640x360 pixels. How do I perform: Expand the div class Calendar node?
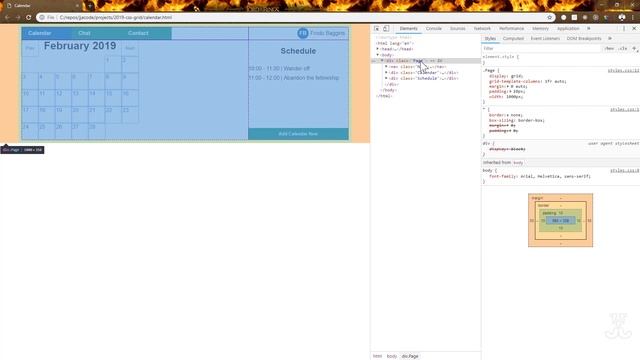(387, 73)
